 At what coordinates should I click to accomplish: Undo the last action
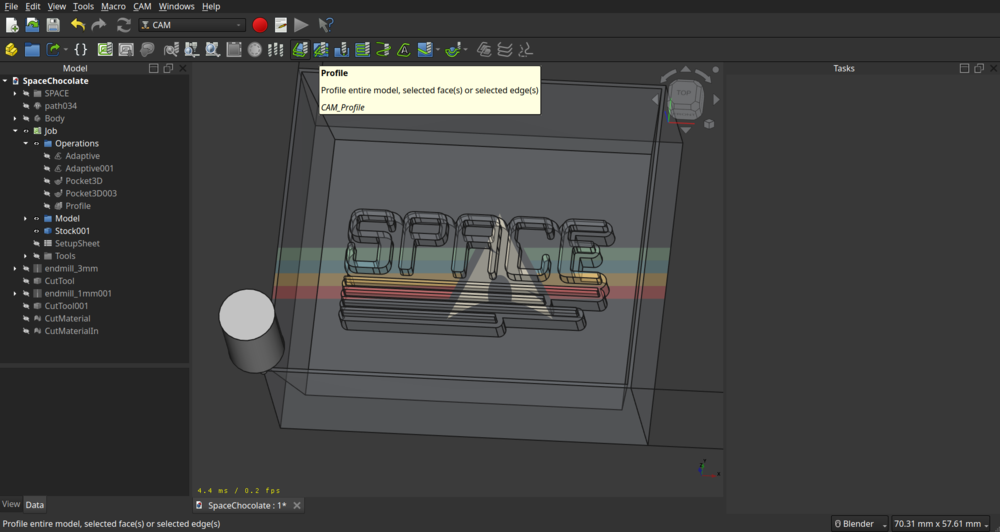[x=78, y=25]
